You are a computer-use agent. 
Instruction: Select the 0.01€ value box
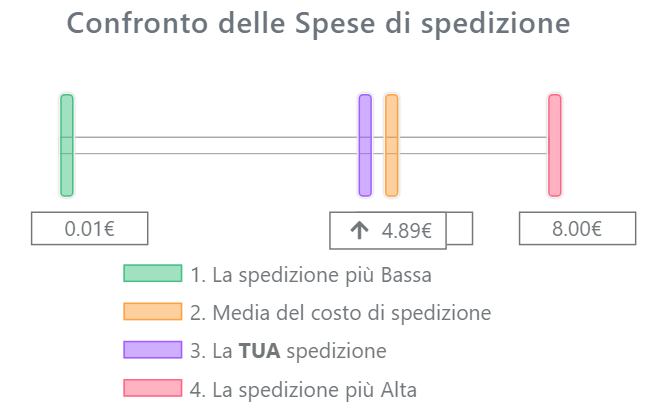90,229
